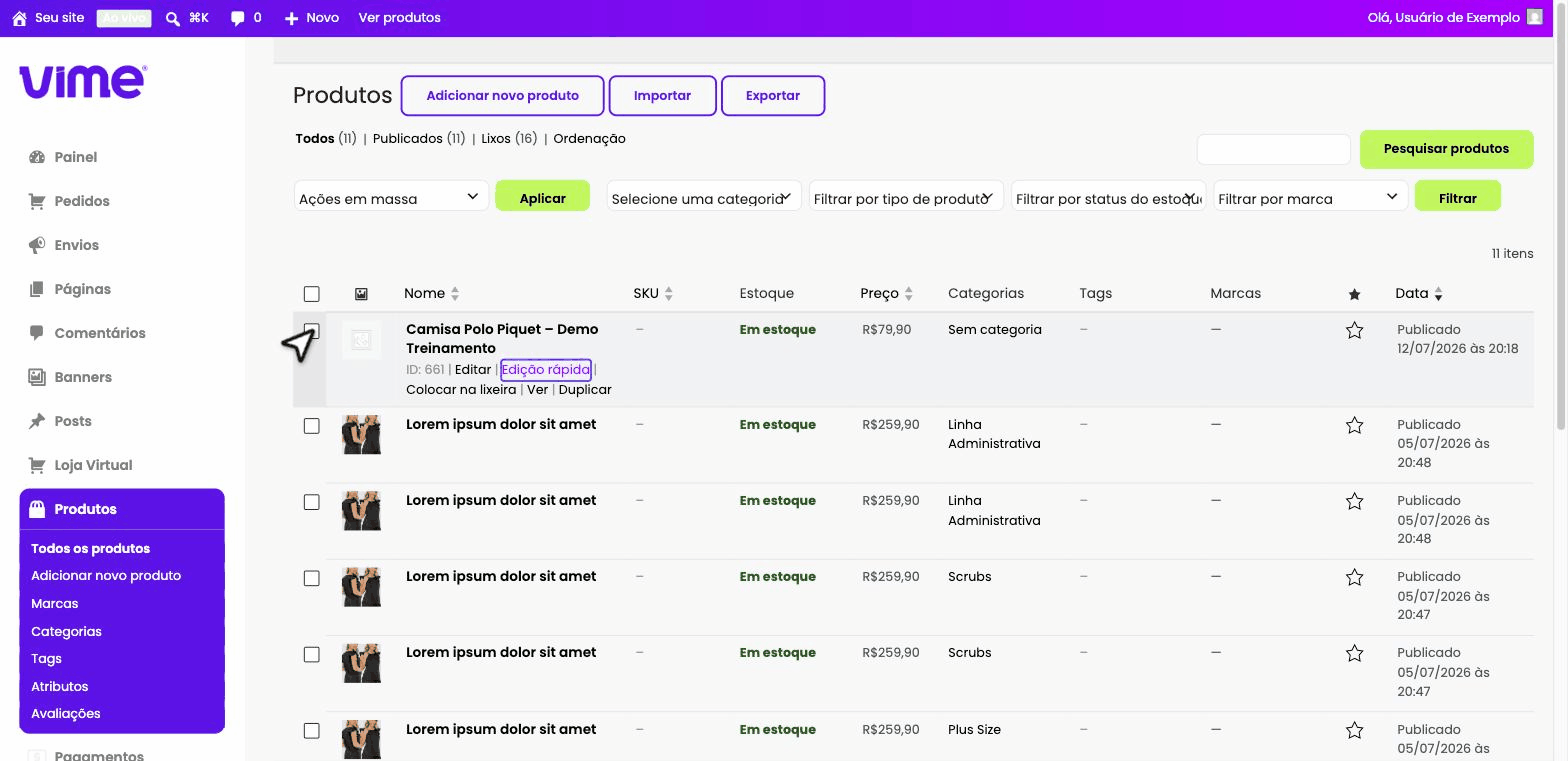Image resolution: width=1568 pixels, height=761 pixels.
Task: Open the Avaliações submenu item
Action: point(66,714)
